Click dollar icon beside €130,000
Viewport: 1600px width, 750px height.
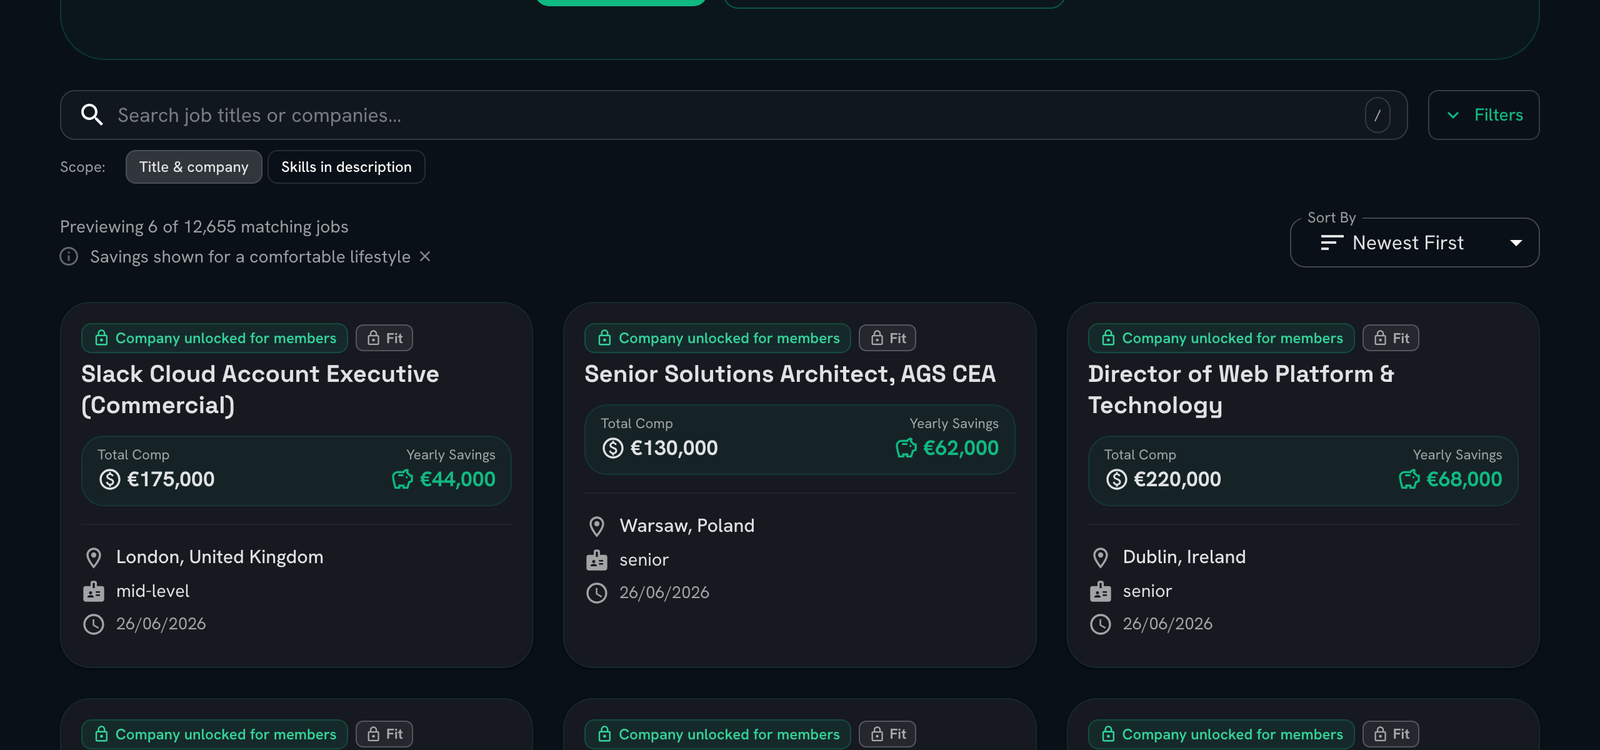tap(613, 449)
